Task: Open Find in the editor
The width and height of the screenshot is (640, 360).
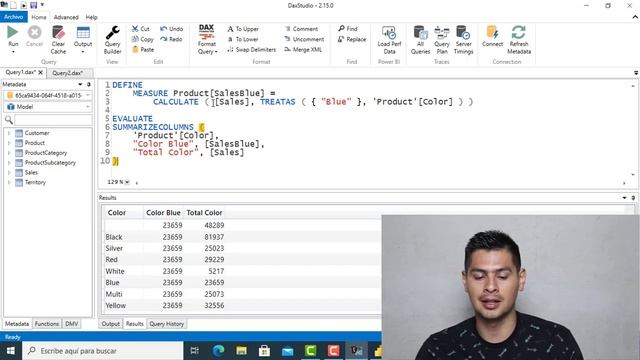Action: (x=348, y=29)
